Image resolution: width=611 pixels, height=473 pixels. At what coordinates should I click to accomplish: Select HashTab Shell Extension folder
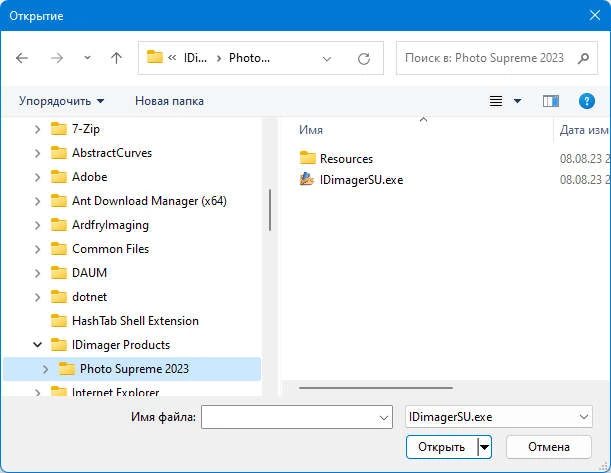tap(135, 321)
